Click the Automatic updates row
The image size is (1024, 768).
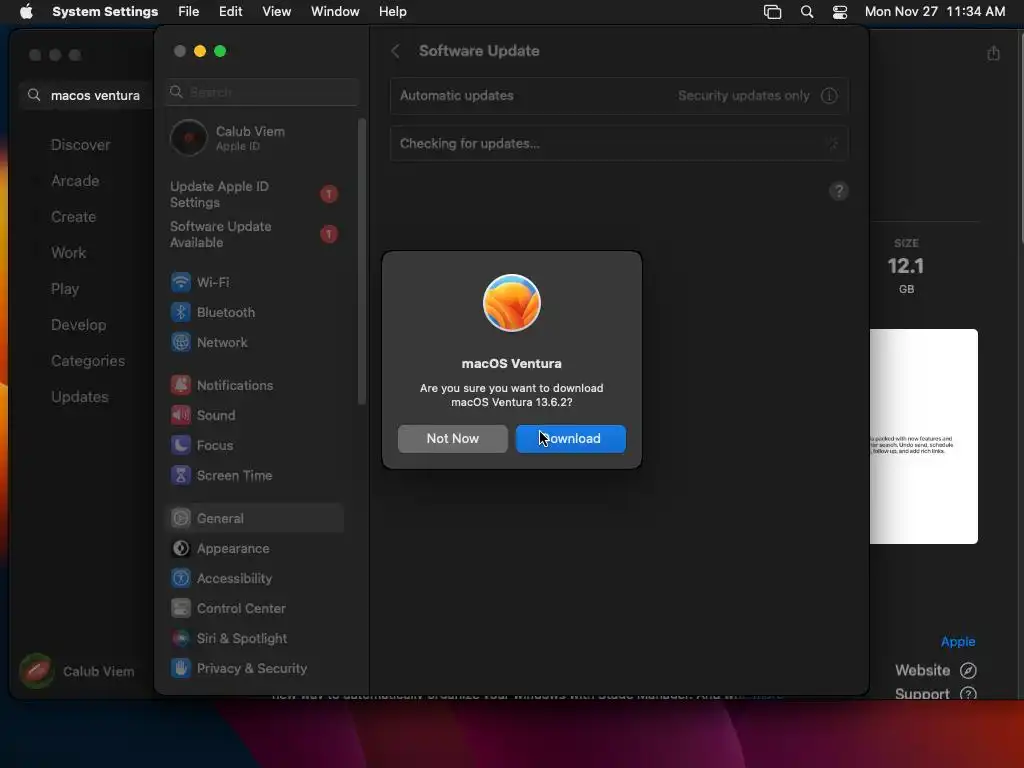coord(619,95)
